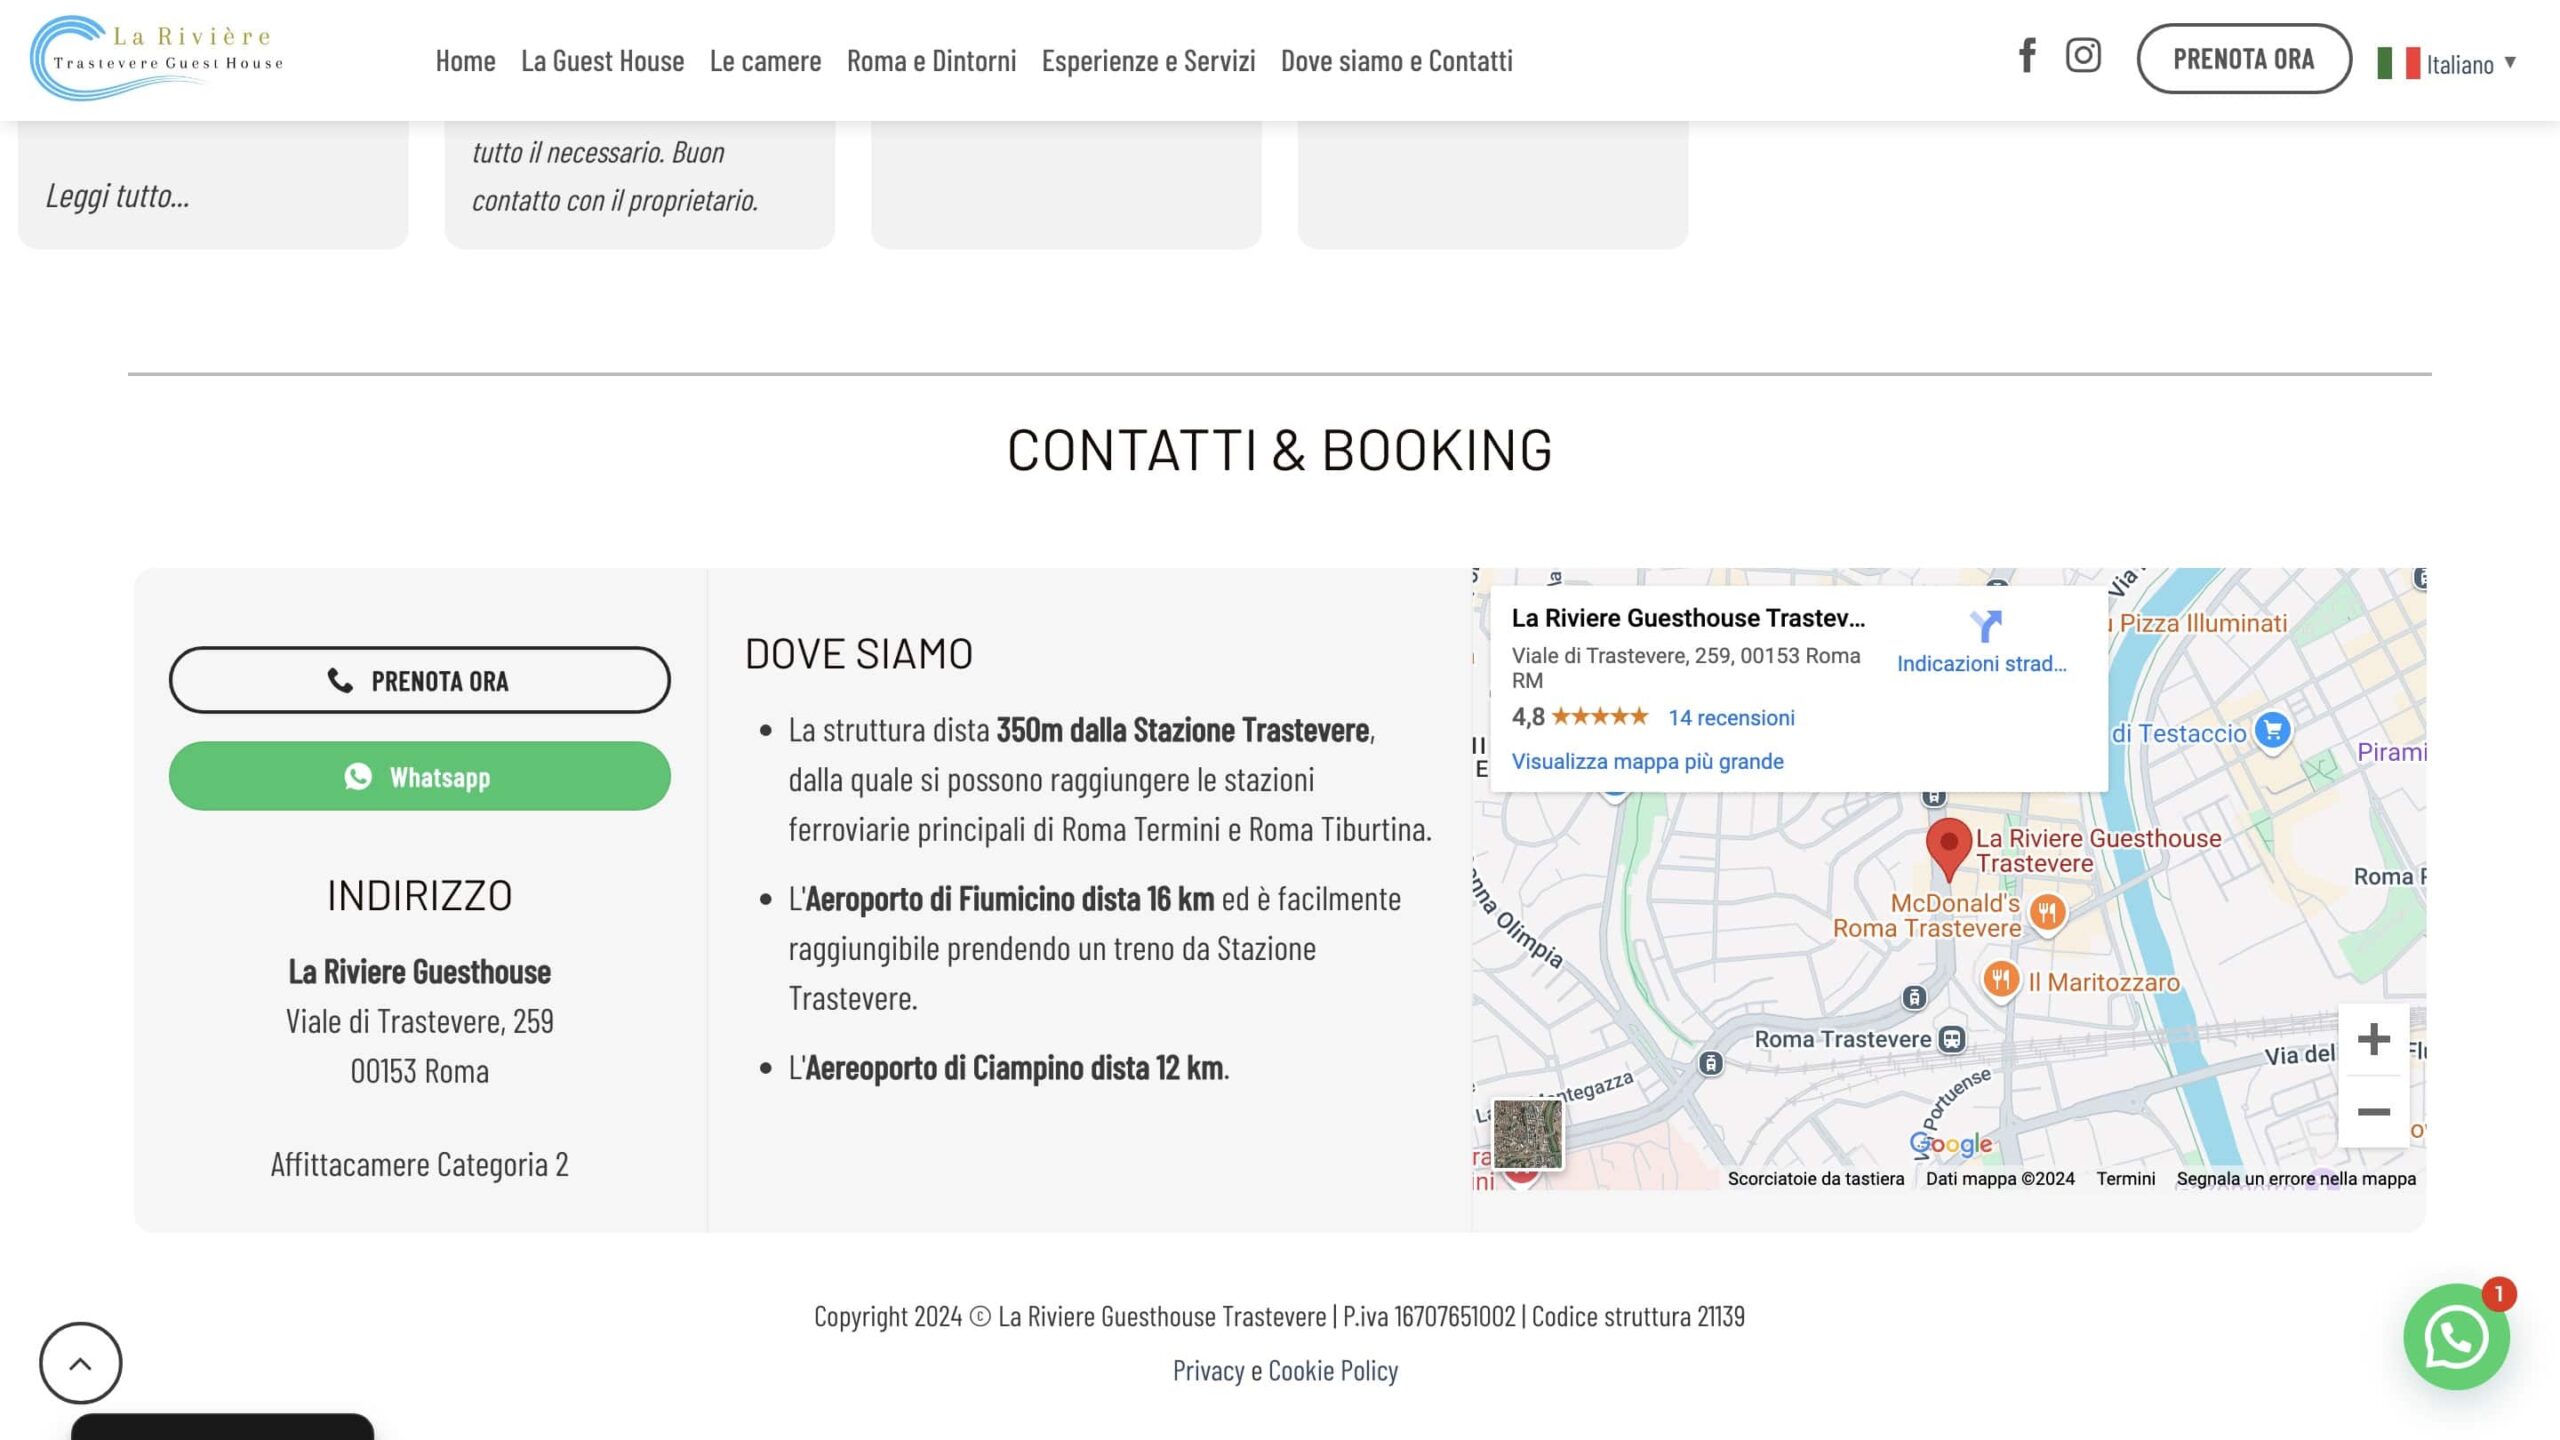Viewport: 2560px width, 1440px height.
Task: Click the floating WhatsApp chat bubble
Action: point(2456,1337)
